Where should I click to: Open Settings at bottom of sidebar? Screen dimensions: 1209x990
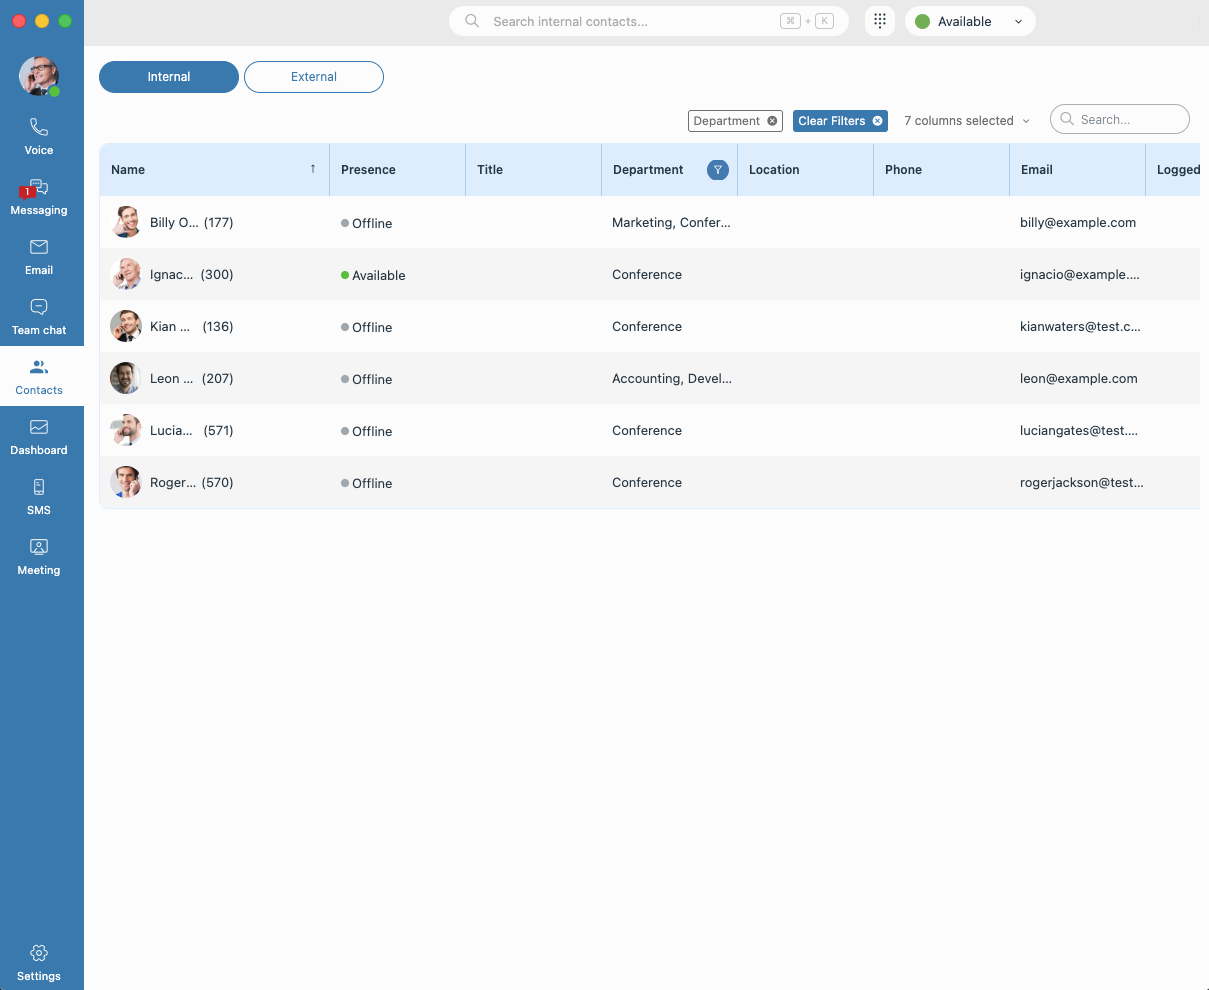[x=39, y=962]
